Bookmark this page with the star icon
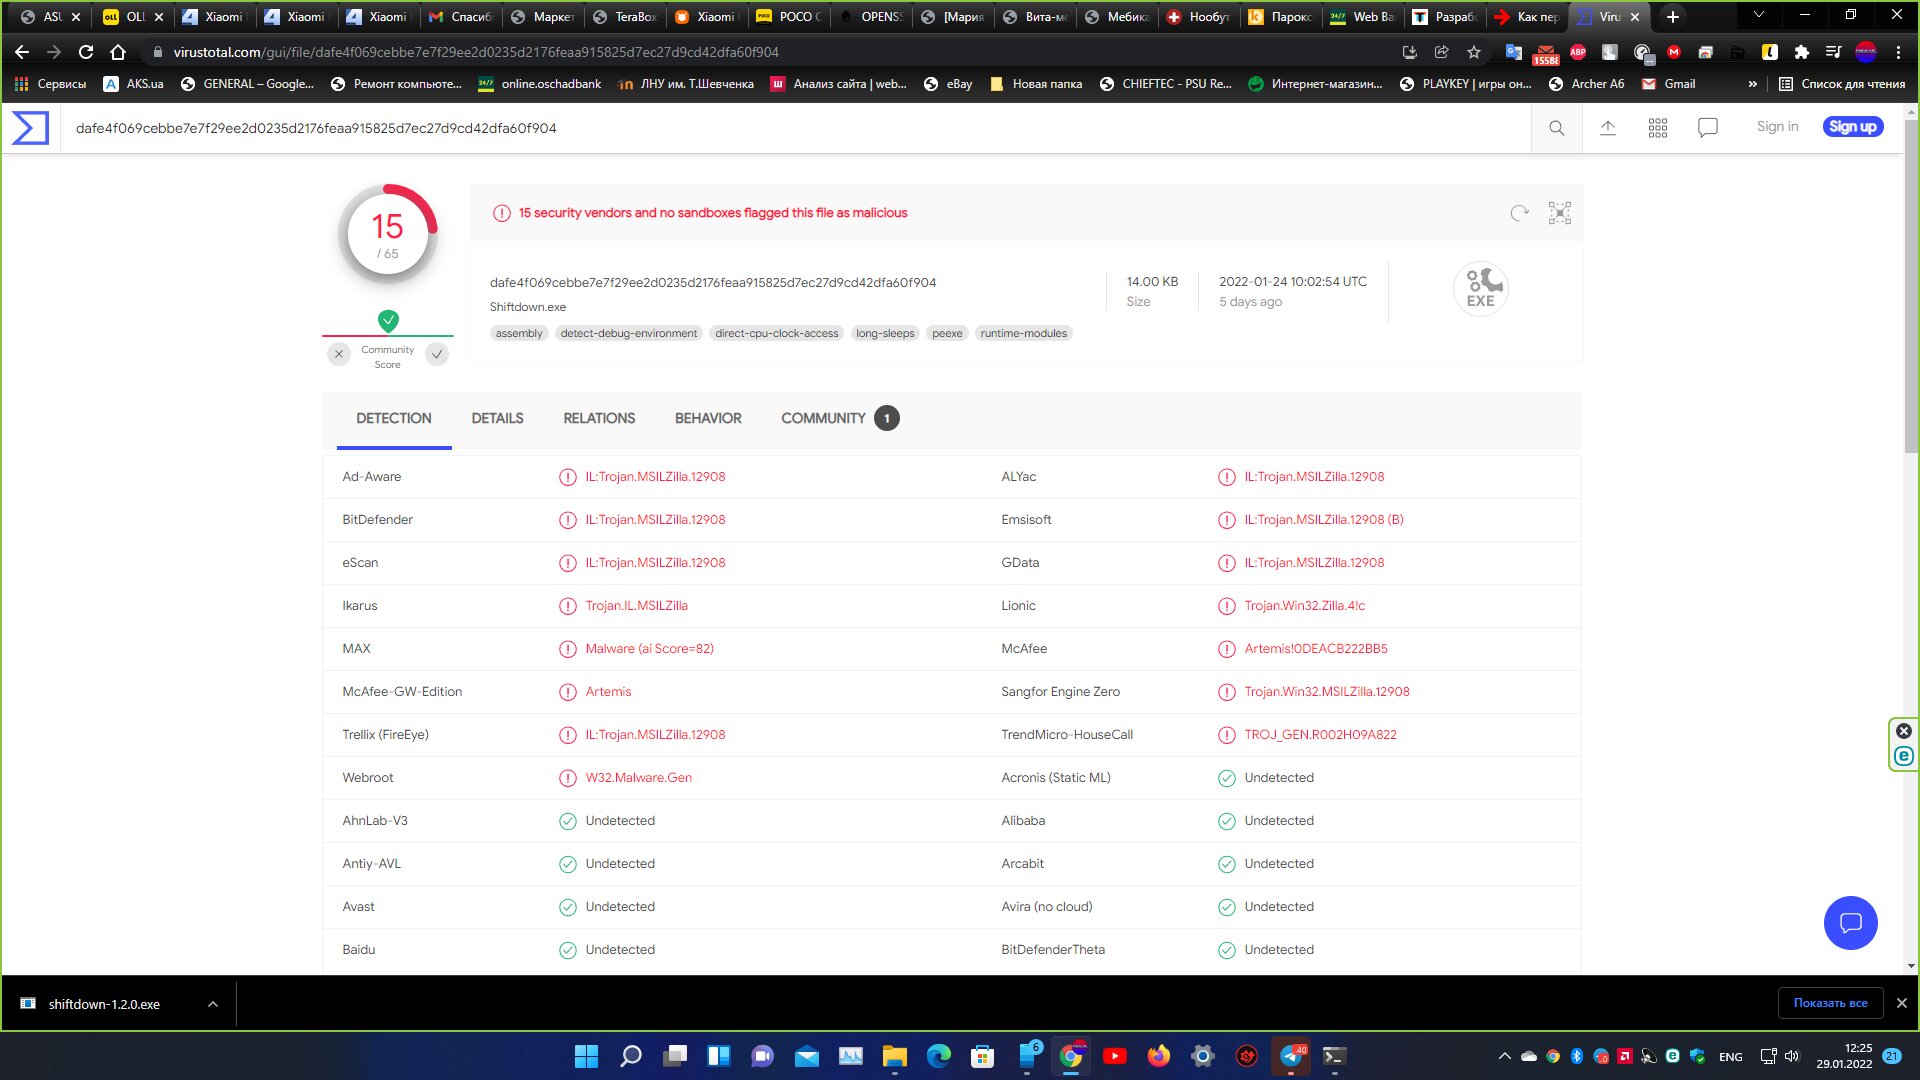1920x1080 pixels. coord(1474,52)
